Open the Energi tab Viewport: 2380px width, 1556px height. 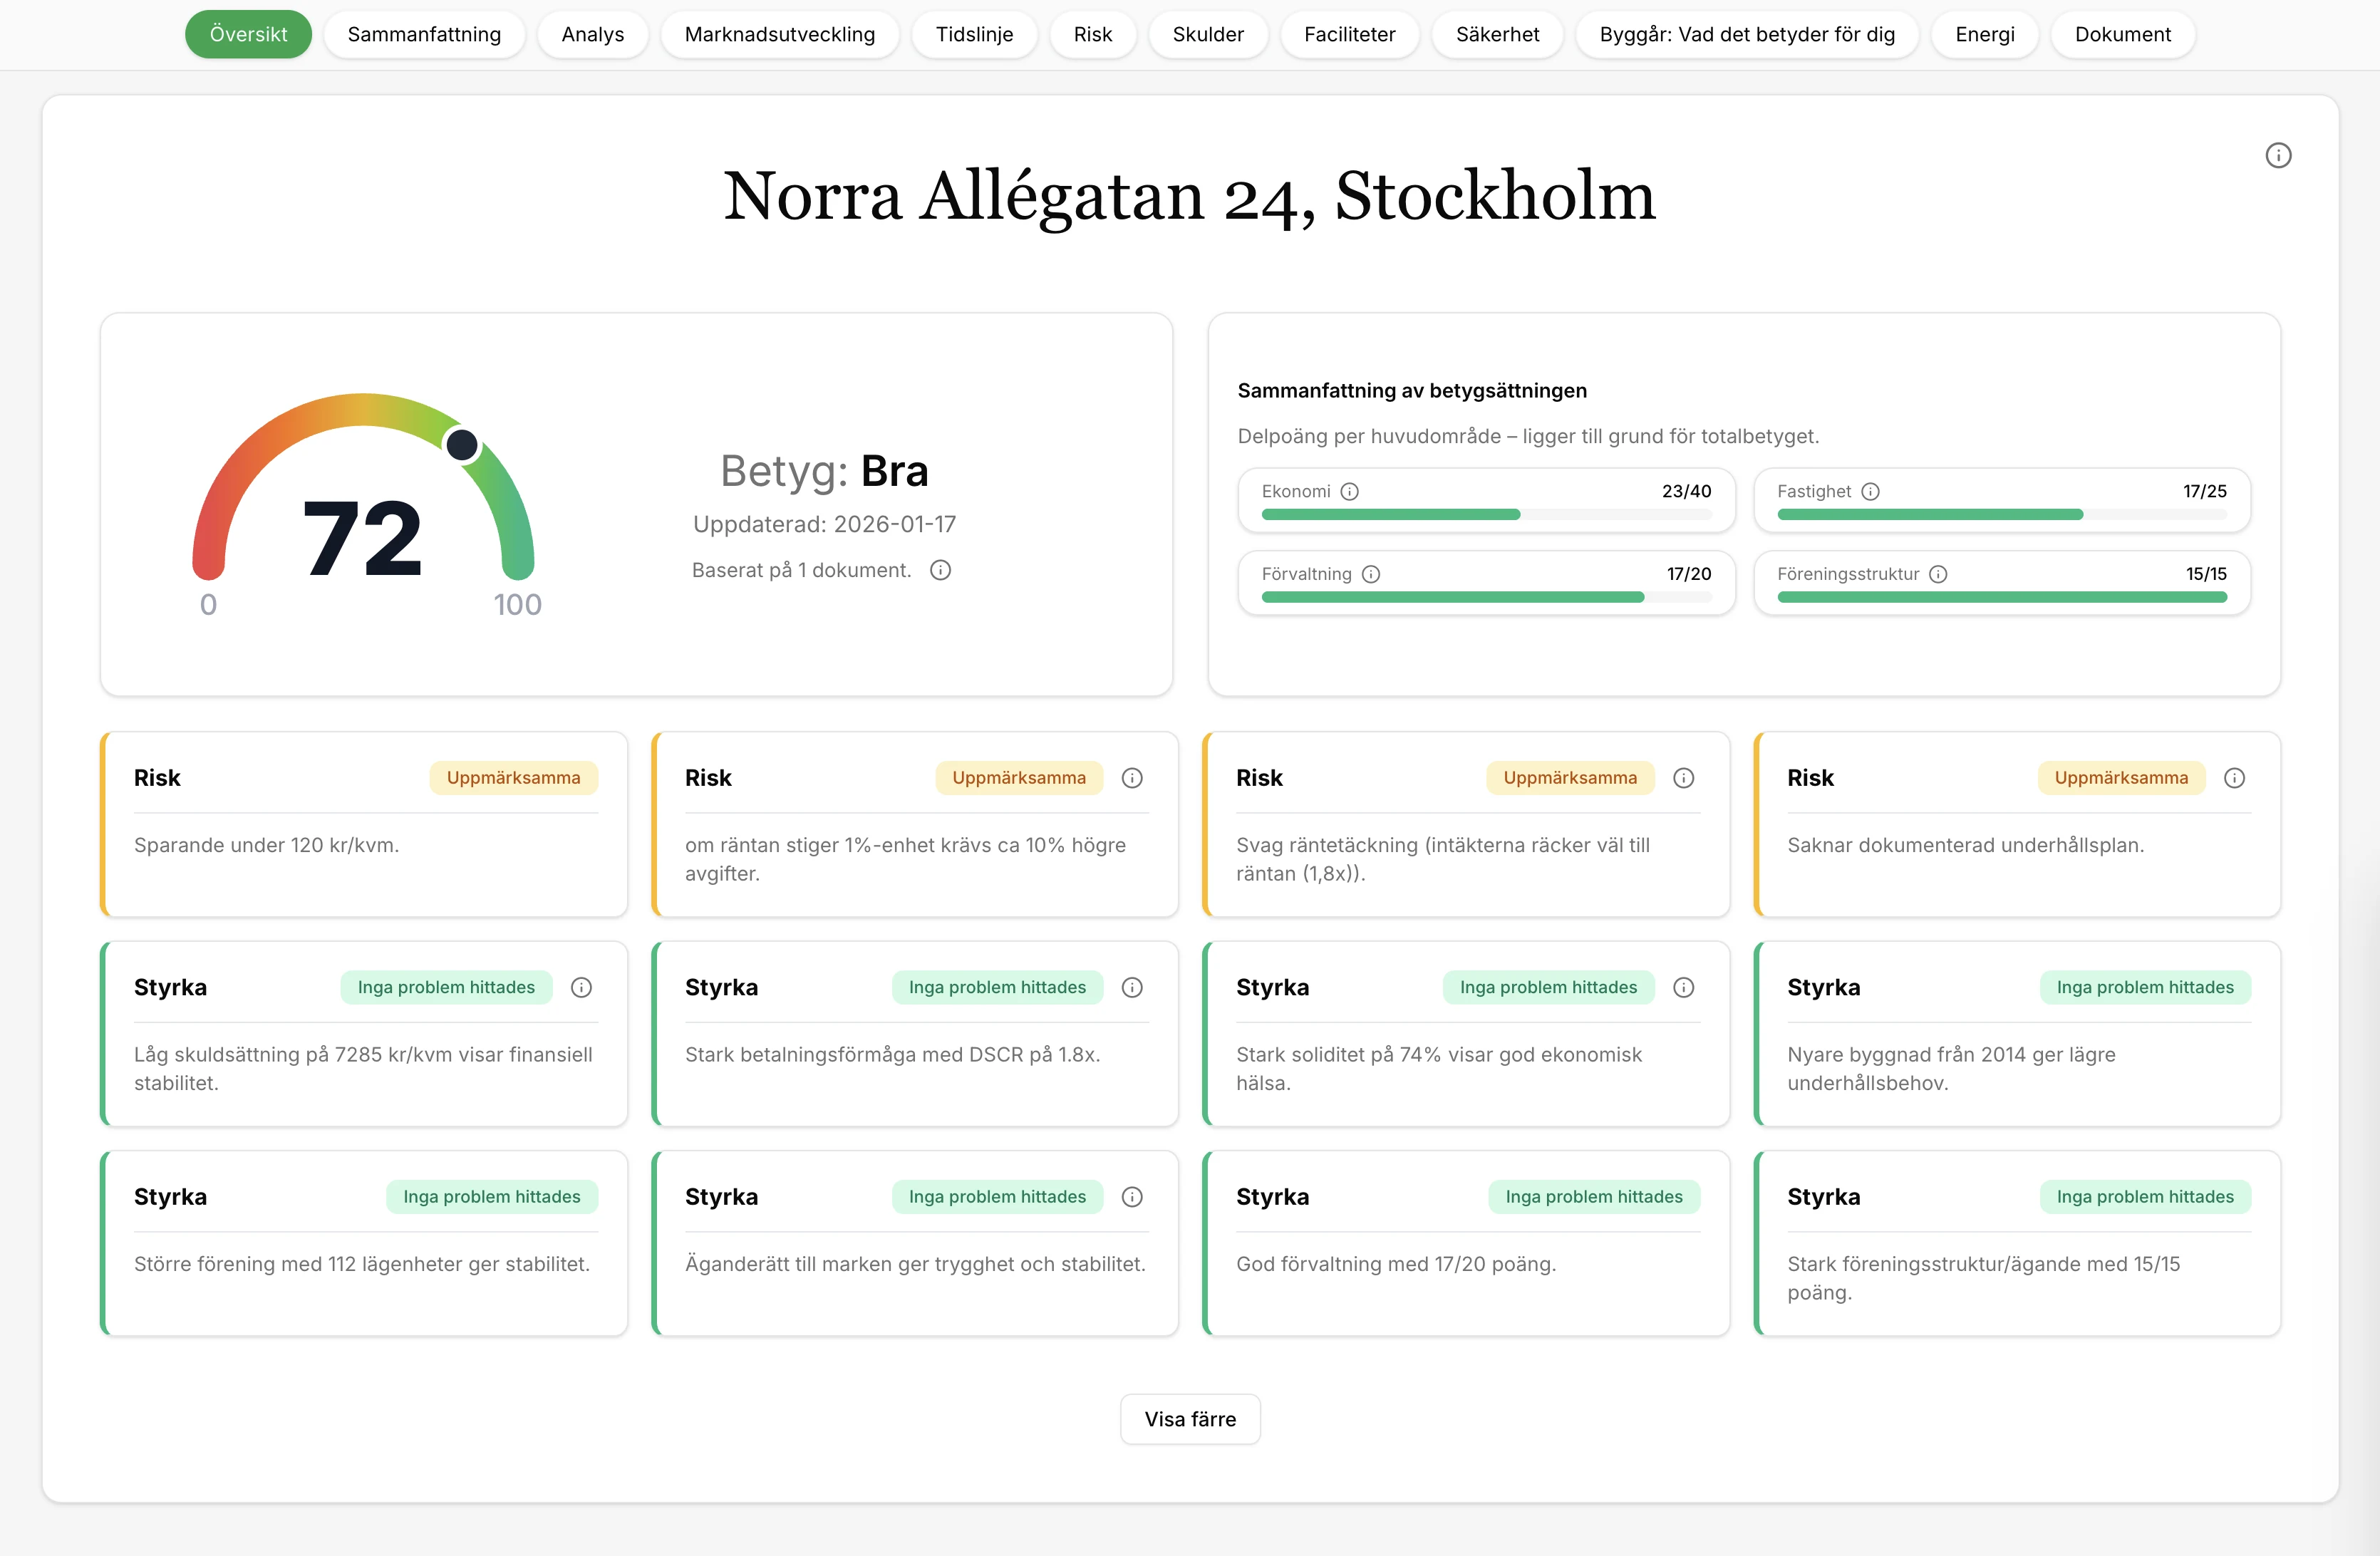tap(1984, 34)
